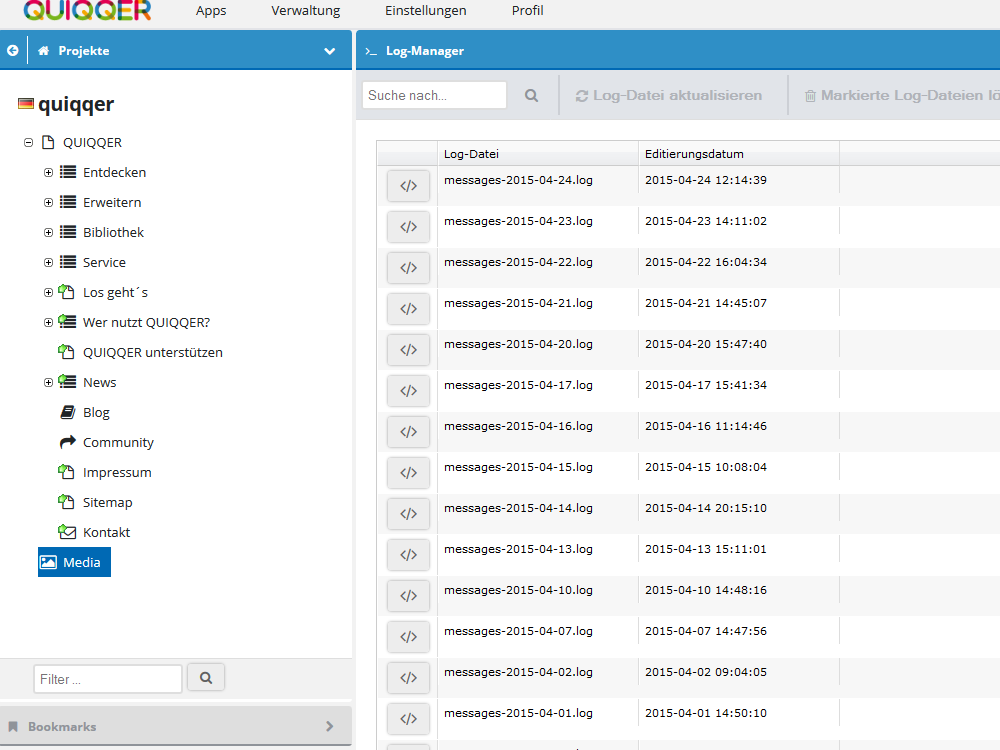The height and width of the screenshot is (750, 1000).
Task: Open log viewer for messages-2015-04-15.log
Action: tap(408, 473)
